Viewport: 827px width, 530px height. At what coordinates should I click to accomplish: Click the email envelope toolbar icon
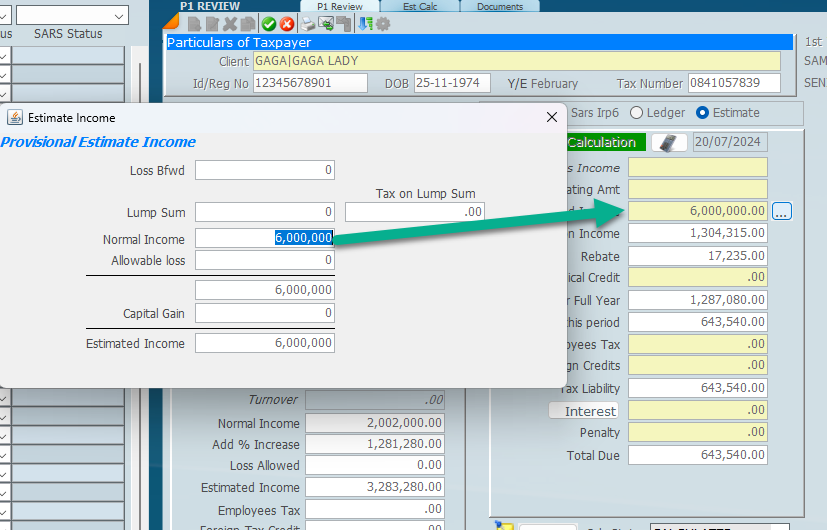tap(326, 24)
